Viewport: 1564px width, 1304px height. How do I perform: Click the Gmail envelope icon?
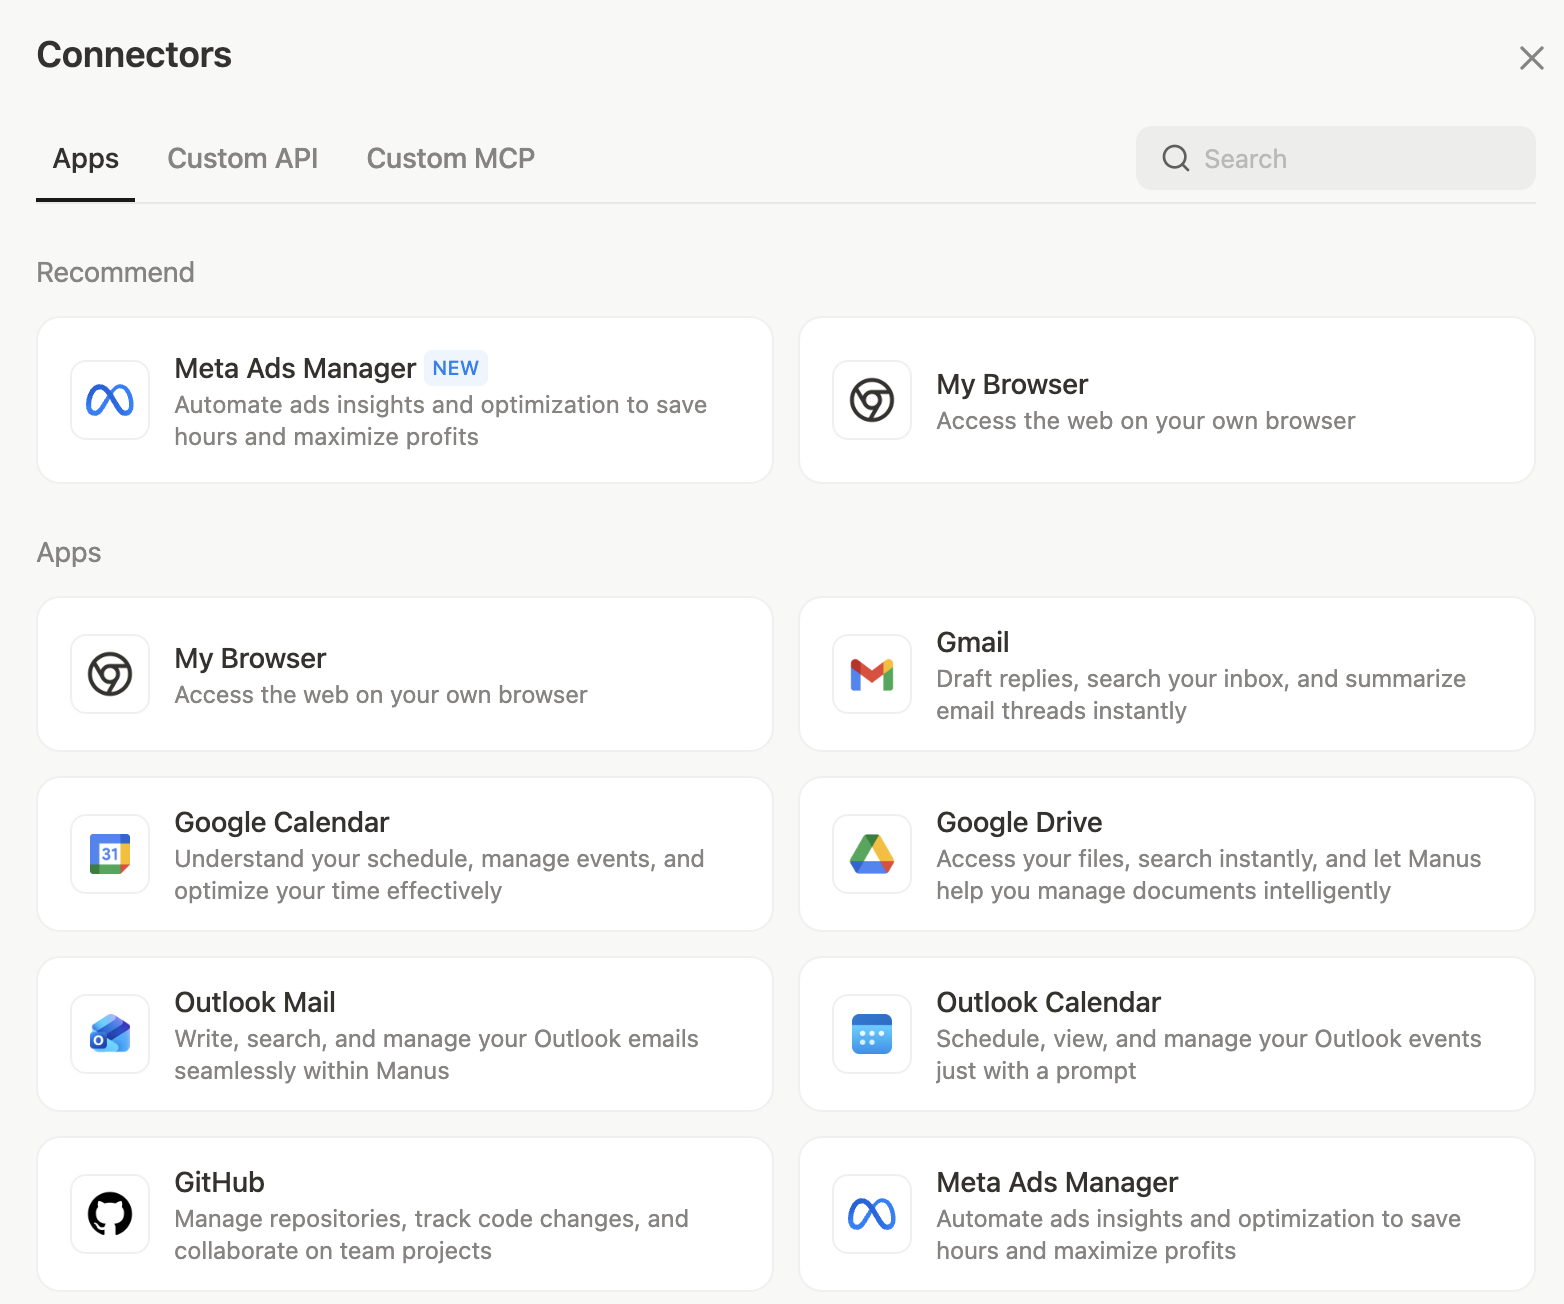871,674
